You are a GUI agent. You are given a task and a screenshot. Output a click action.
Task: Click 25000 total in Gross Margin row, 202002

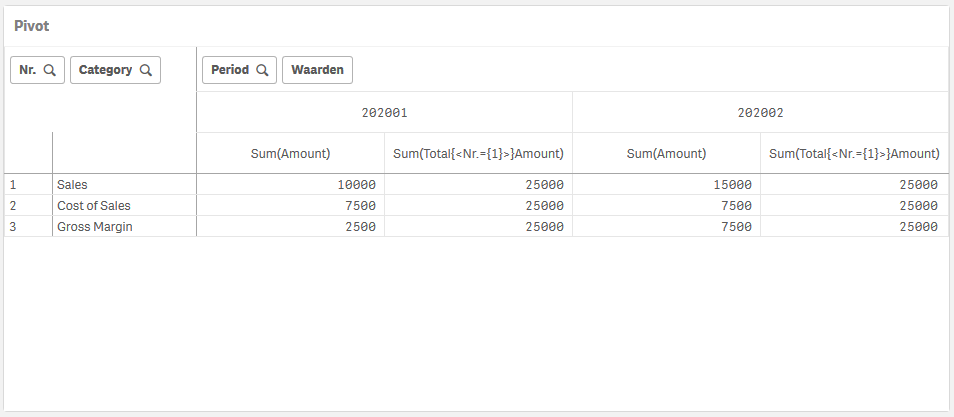854,226
